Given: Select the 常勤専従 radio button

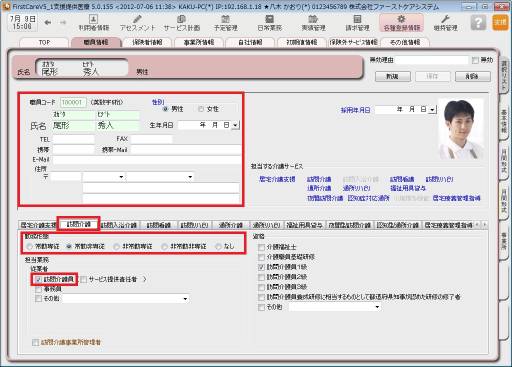Looking at the screenshot, I should pyautogui.click(x=29, y=247).
